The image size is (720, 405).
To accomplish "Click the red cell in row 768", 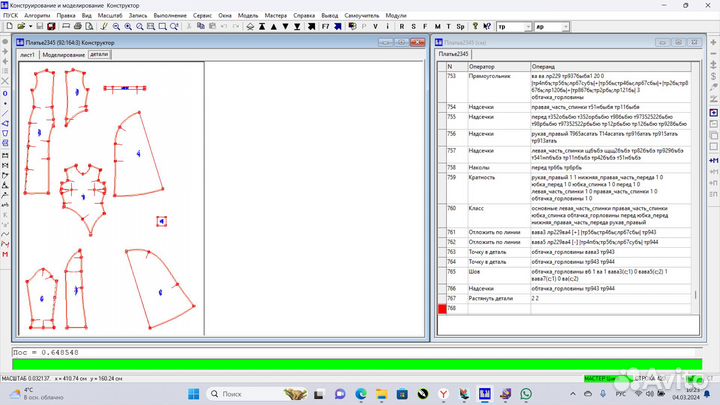I will (442, 308).
